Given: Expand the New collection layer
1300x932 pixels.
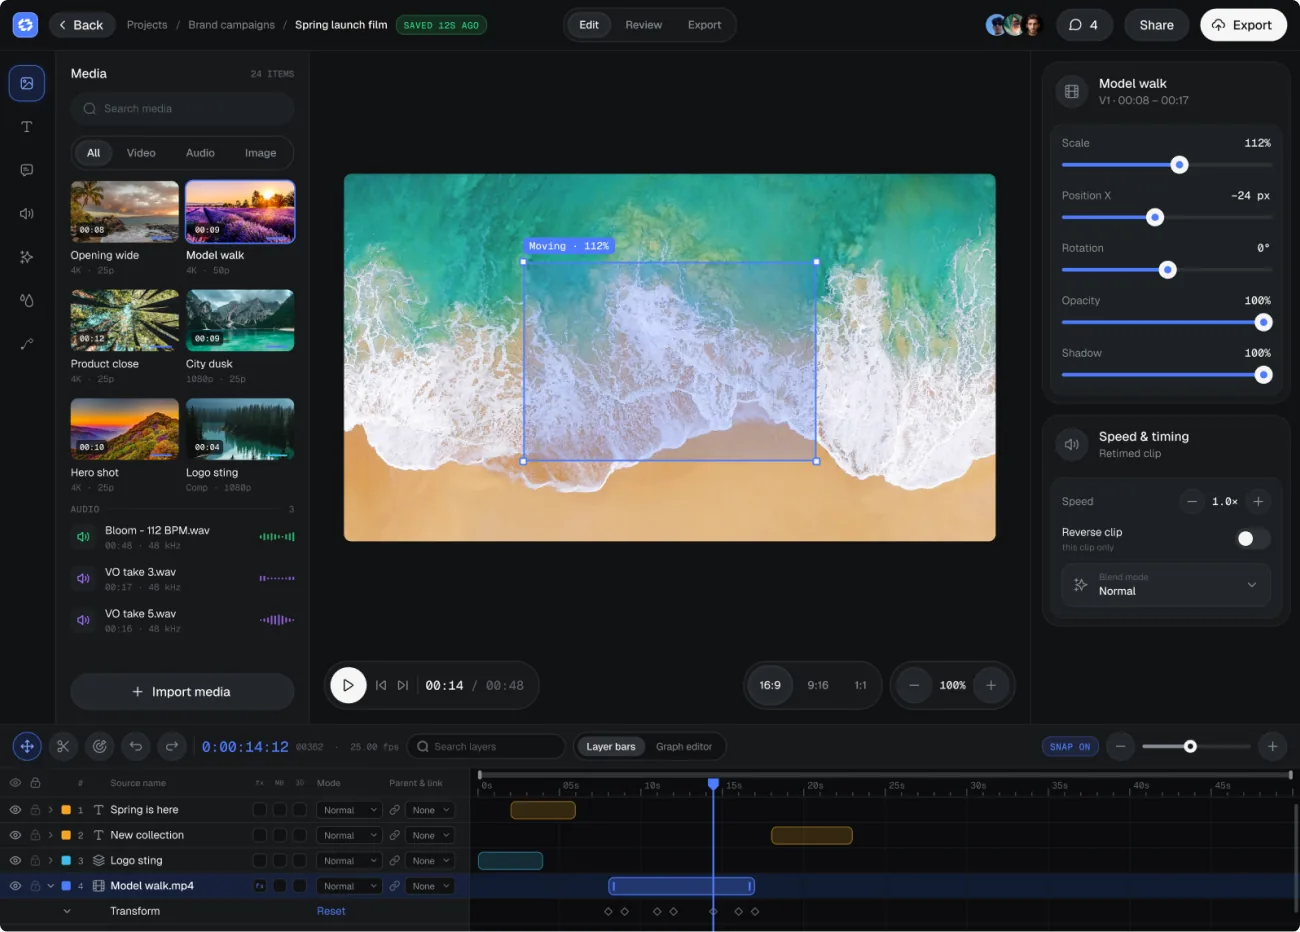Looking at the screenshot, I should pyautogui.click(x=50, y=835).
